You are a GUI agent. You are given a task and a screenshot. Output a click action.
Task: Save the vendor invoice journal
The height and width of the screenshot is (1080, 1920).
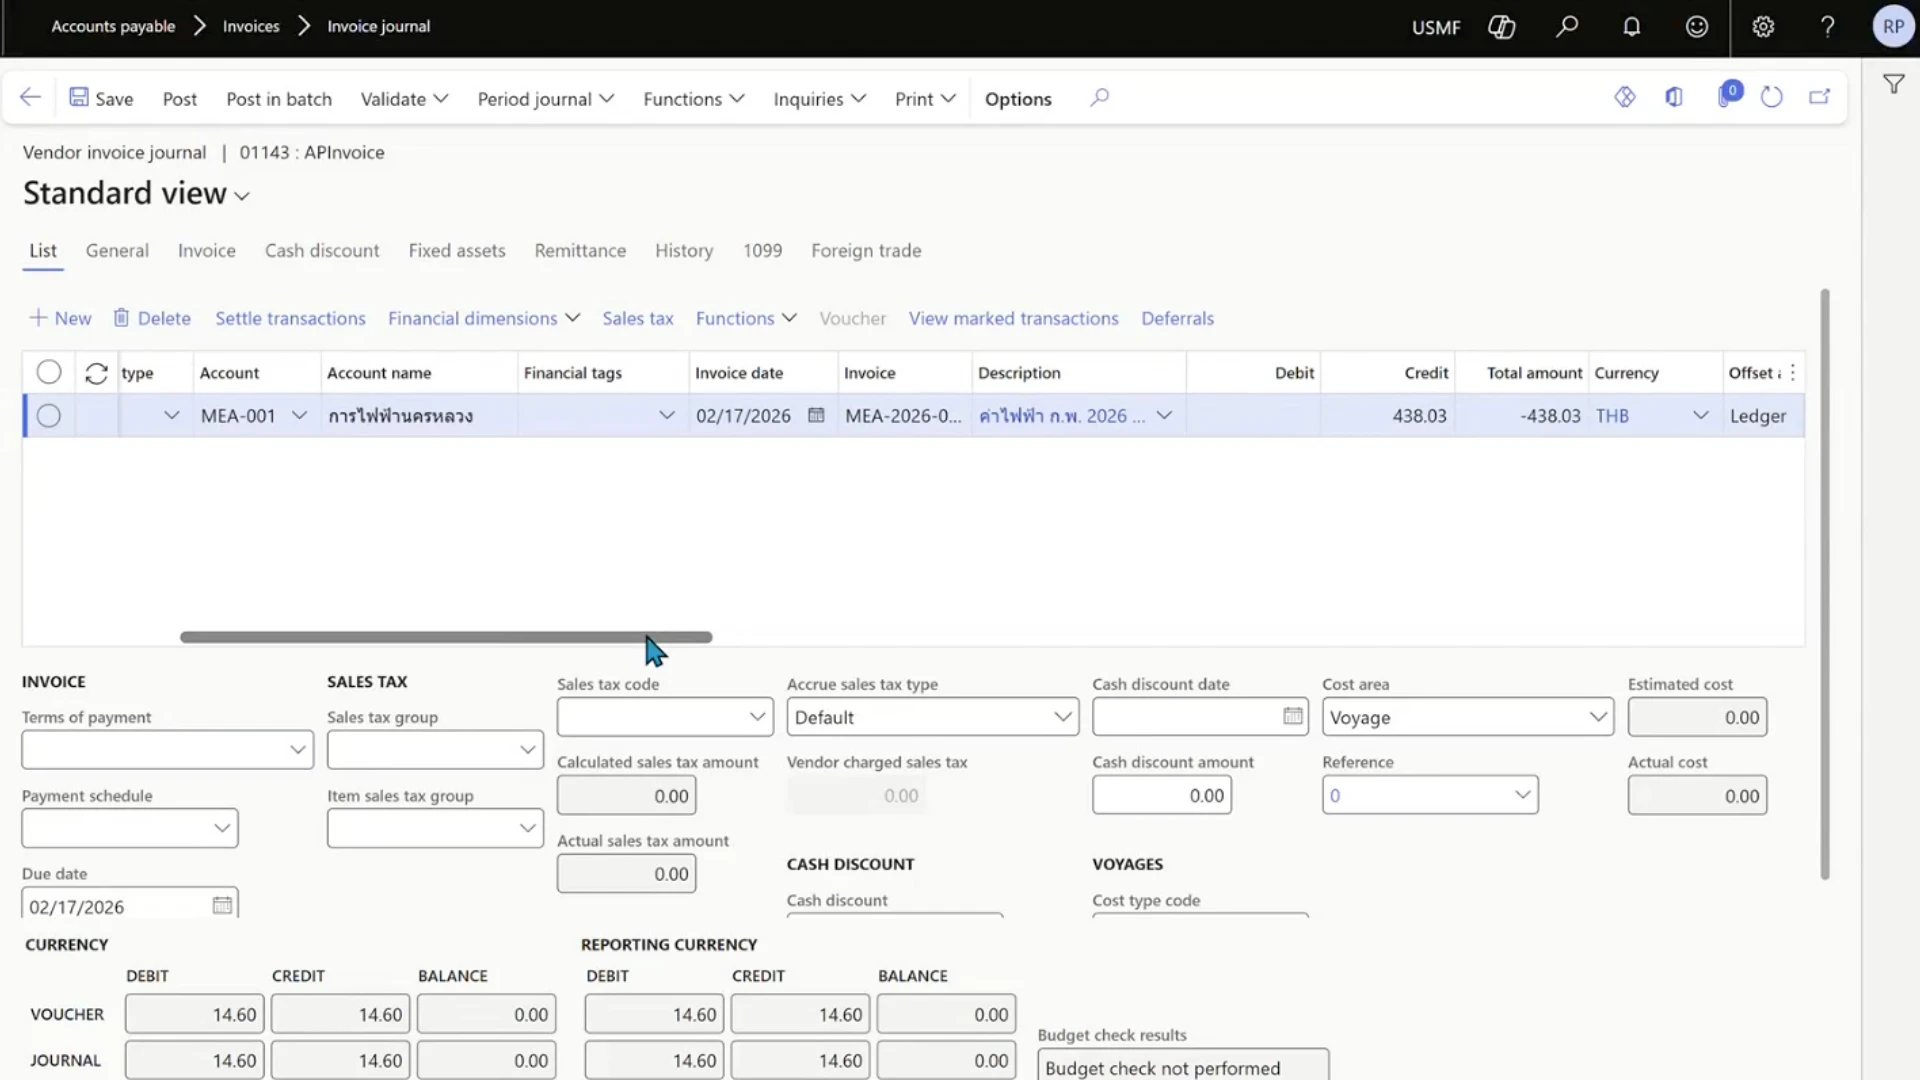coord(101,98)
